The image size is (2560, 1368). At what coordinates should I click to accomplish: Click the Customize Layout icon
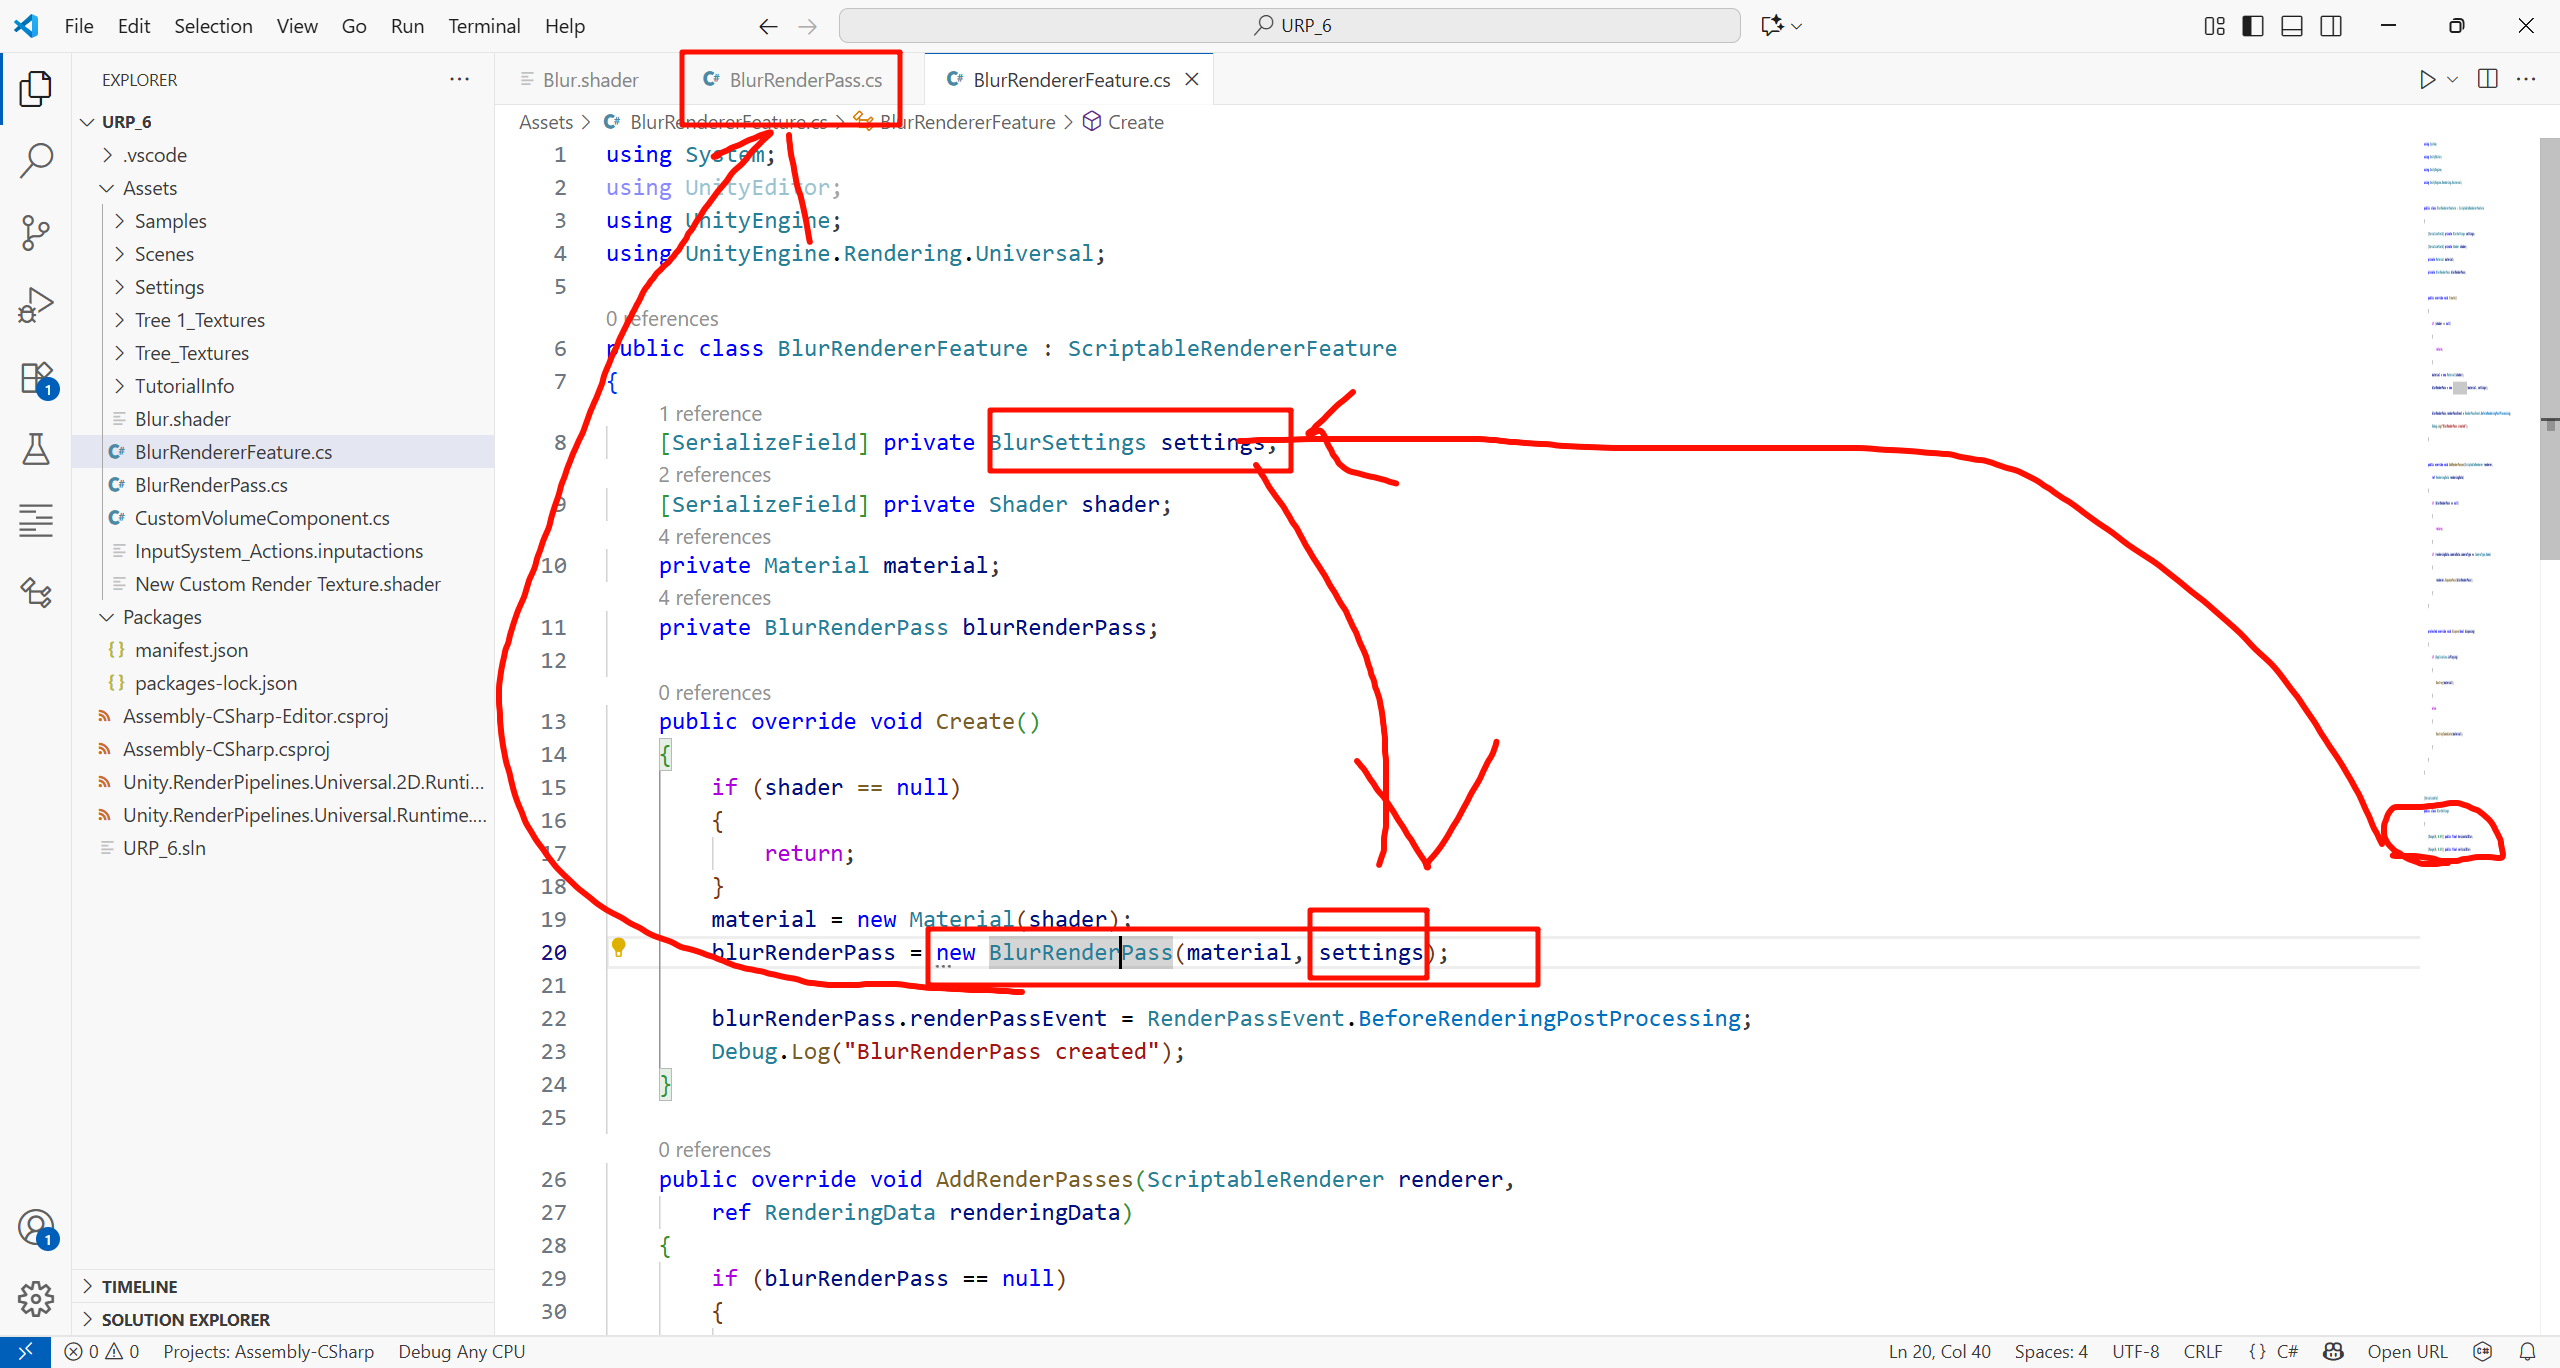point(2215,26)
